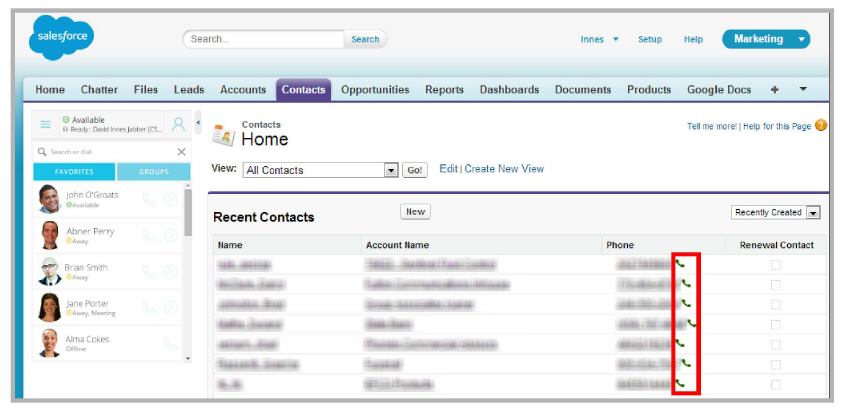Viewport: 844px width, 409px height.
Task: Open the Recently Created dropdown
Action: 775,213
